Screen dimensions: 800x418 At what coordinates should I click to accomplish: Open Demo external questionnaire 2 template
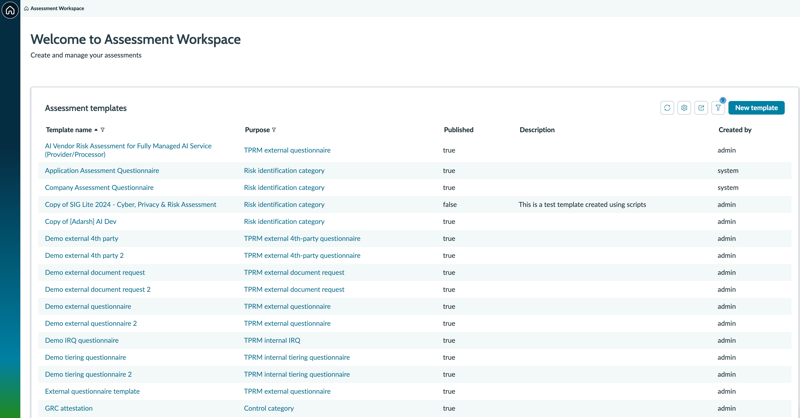coord(91,323)
